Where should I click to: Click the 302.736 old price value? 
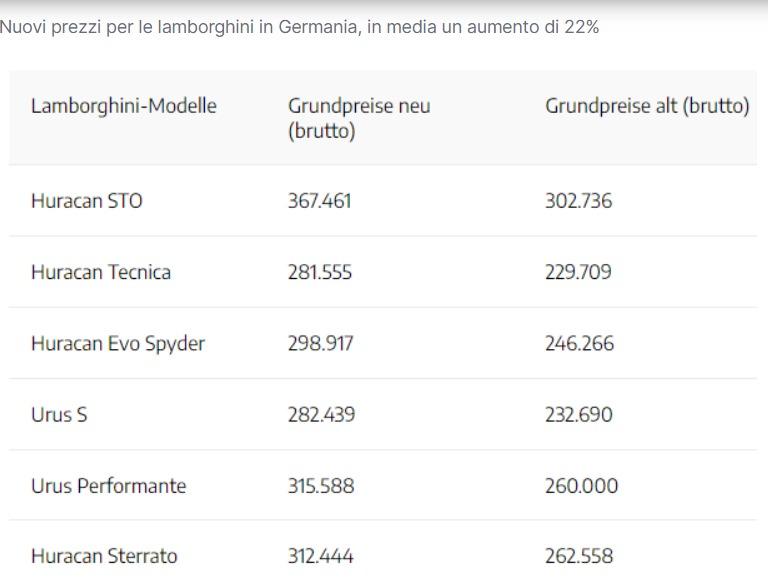click(x=578, y=201)
